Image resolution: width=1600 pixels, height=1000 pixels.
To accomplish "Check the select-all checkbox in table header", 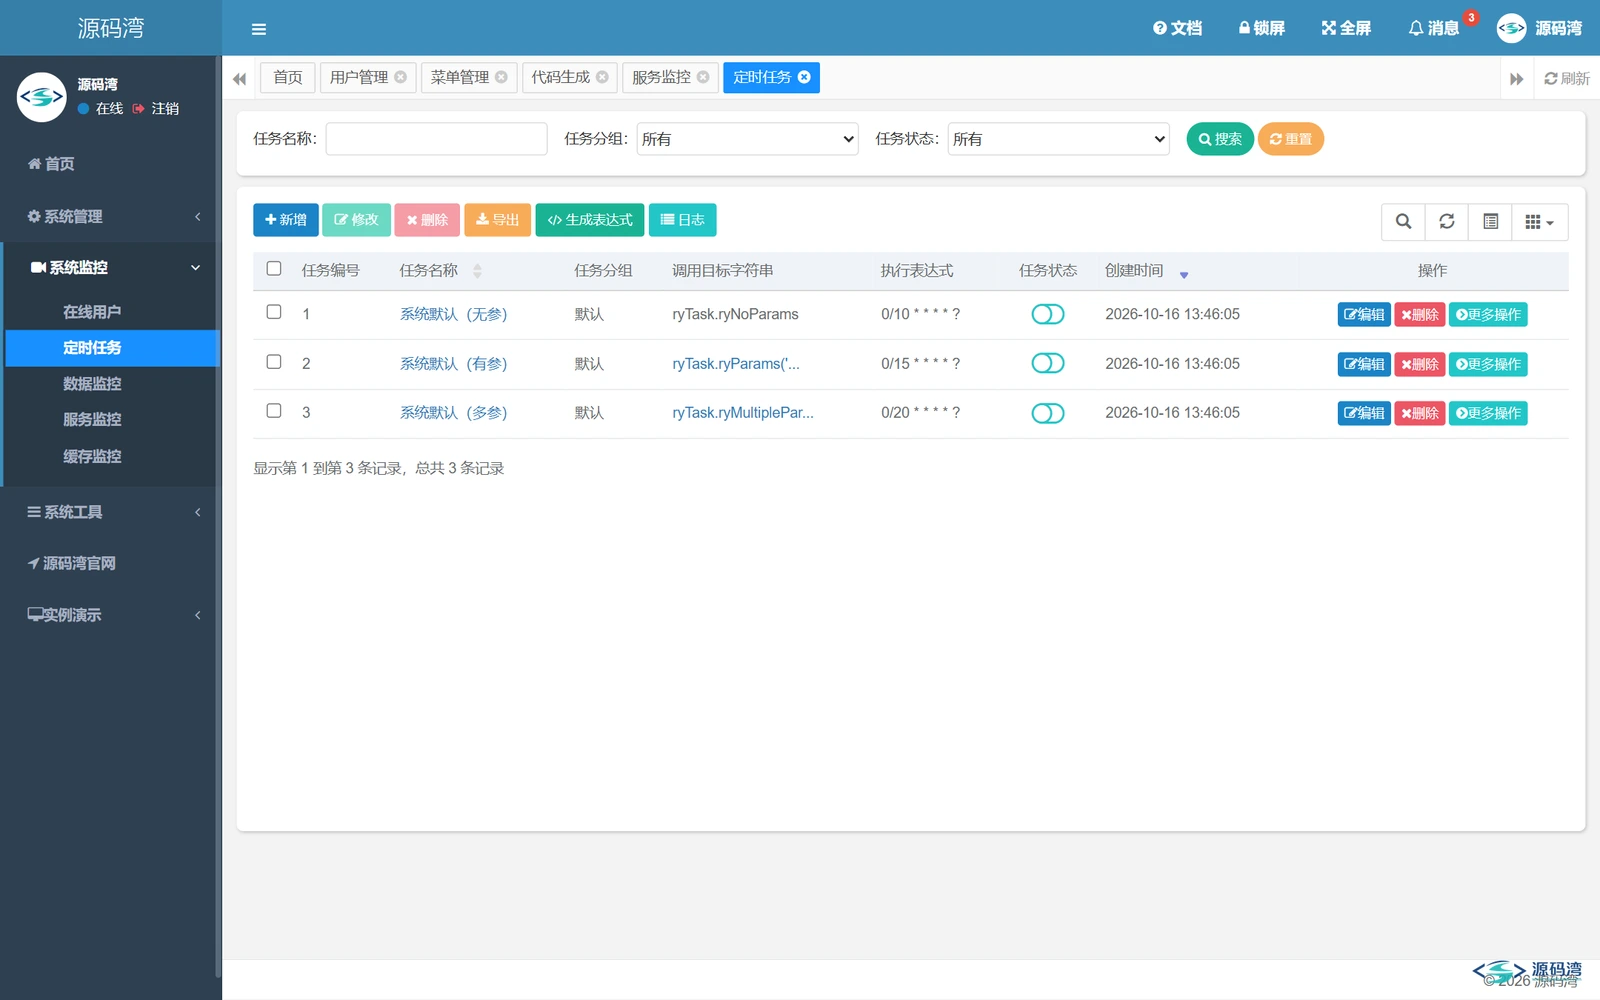I will tap(274, 269).
